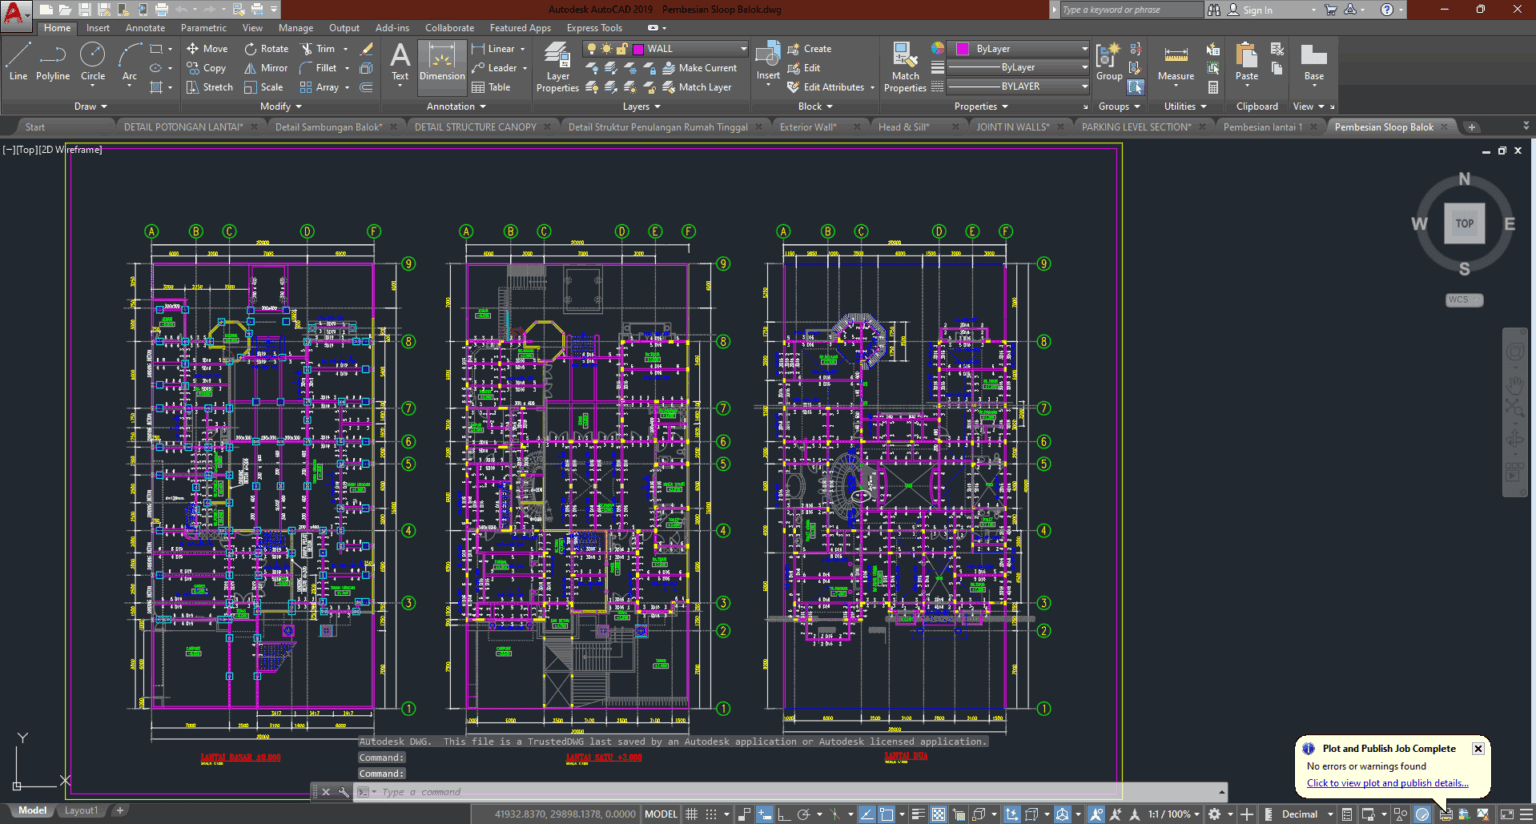
Task: Switch to the Annotate ribbon tab
Action: pos(145,28)
